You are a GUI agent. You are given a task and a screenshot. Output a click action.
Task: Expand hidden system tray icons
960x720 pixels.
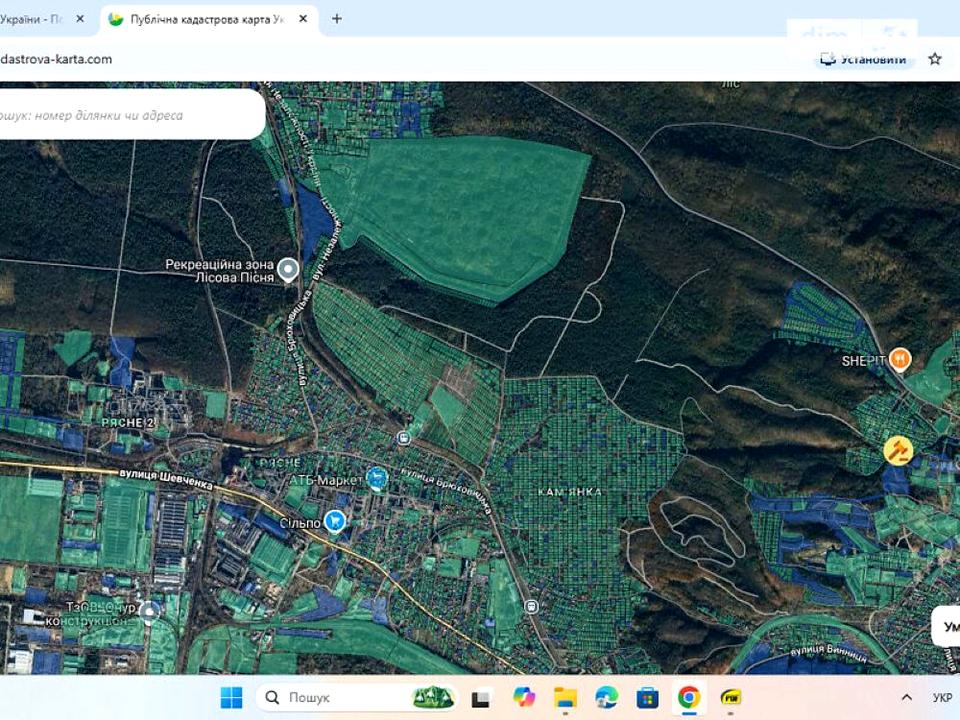coord(906,697)
